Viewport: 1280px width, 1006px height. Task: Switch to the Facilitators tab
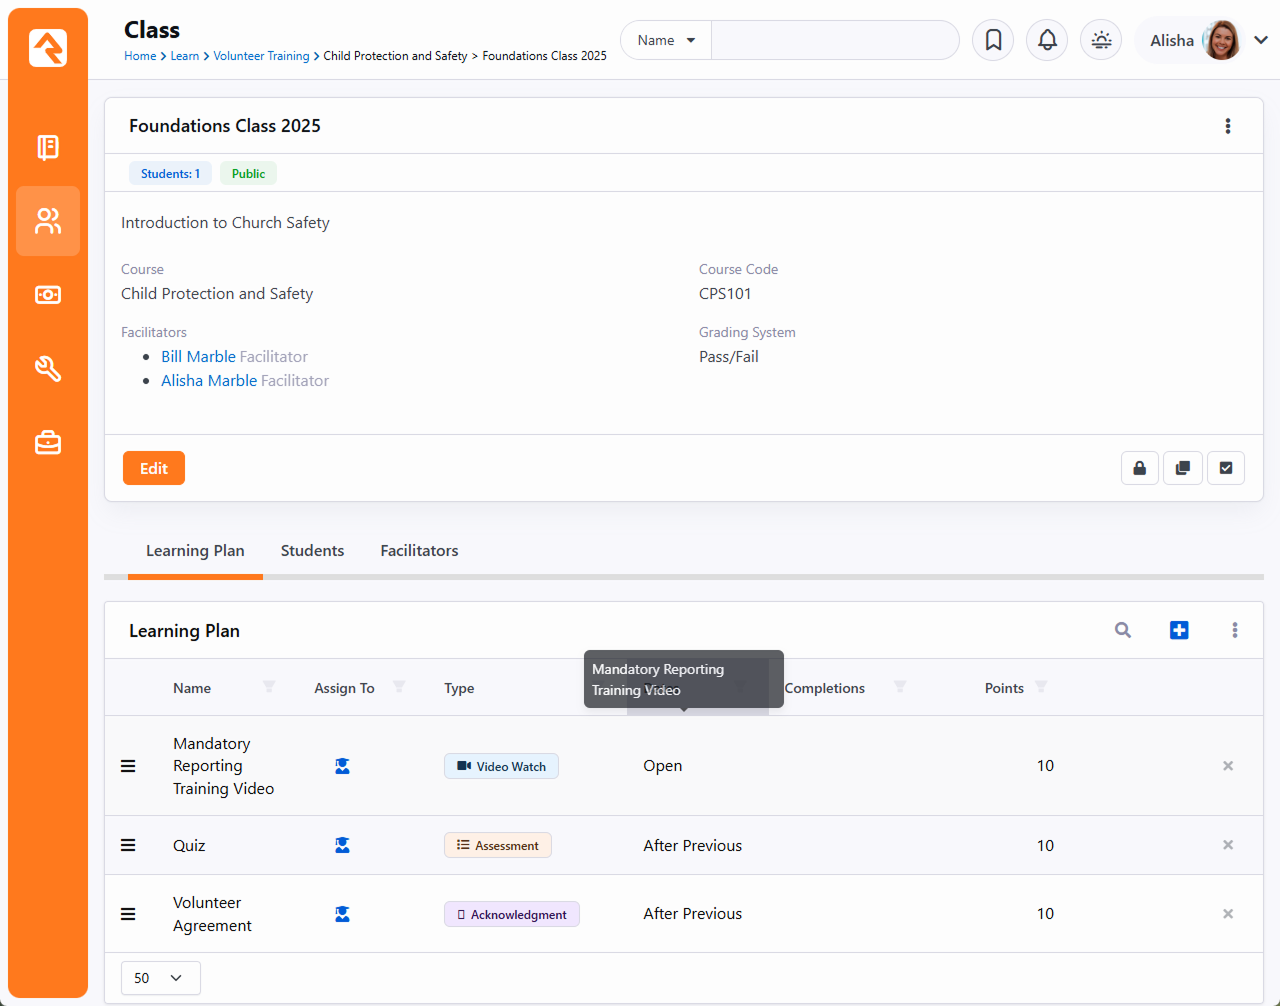tap(419, 551)
